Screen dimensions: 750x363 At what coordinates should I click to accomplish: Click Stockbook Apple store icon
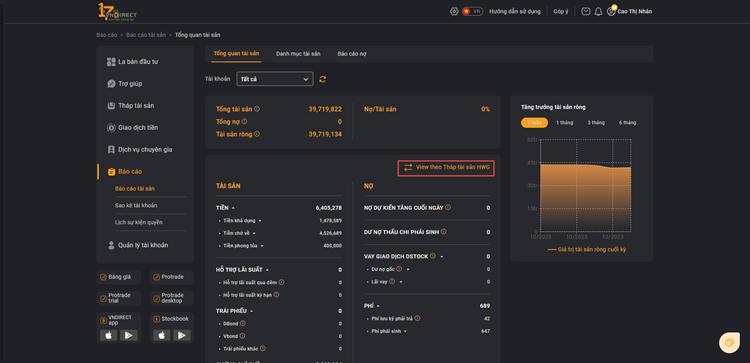(x=161, y=335)
